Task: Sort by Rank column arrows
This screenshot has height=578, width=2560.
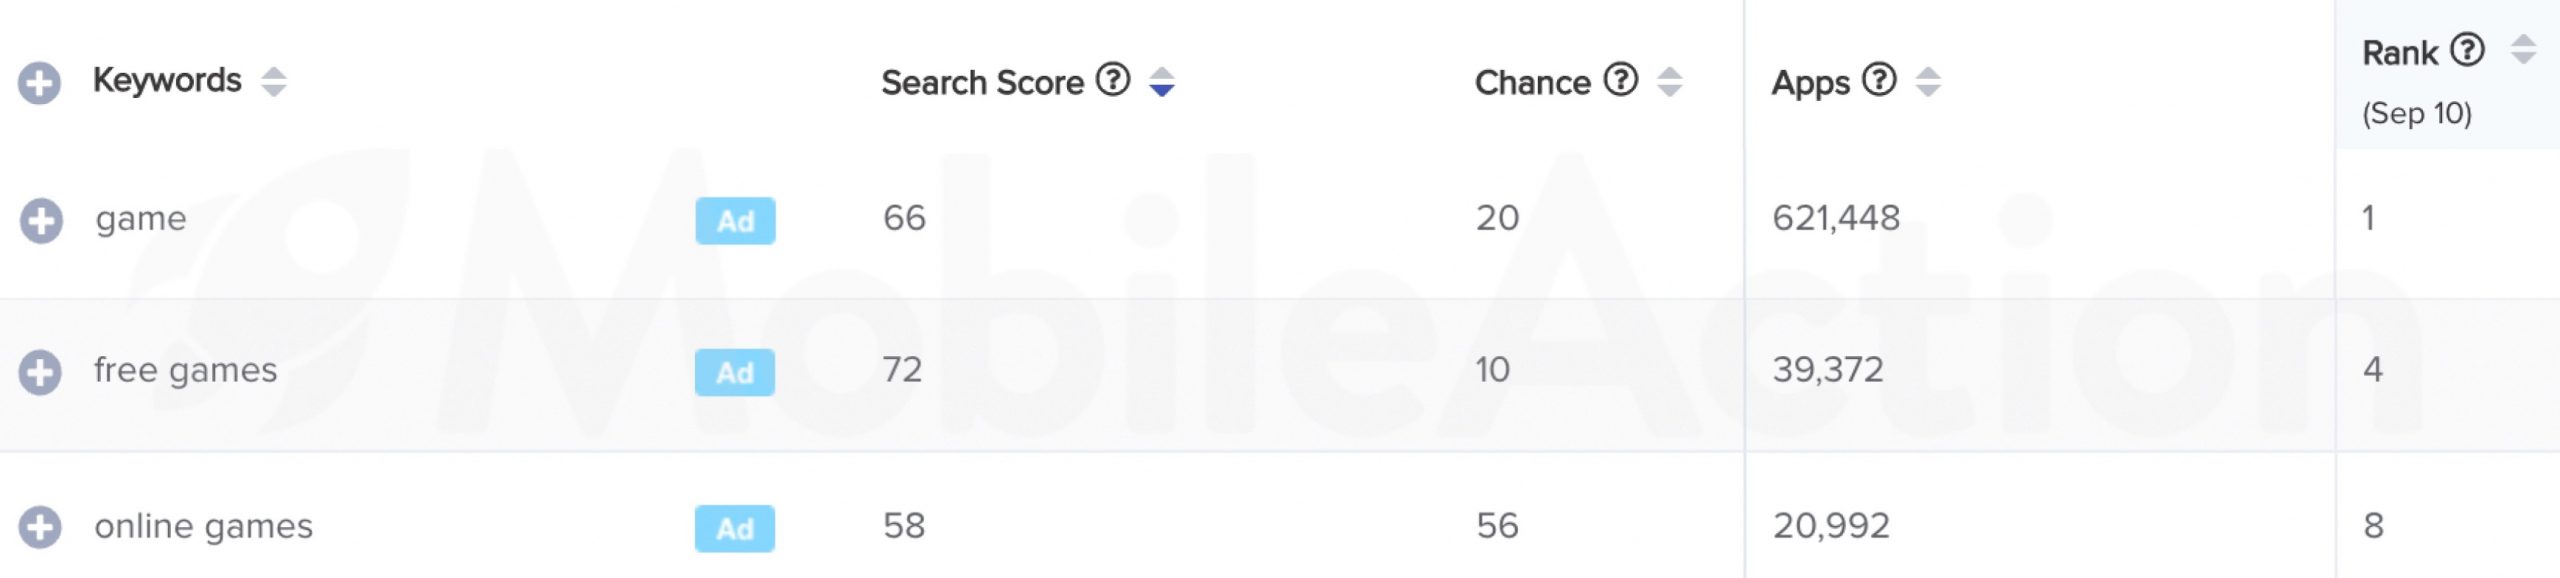Action: (x=2523, y=49)
